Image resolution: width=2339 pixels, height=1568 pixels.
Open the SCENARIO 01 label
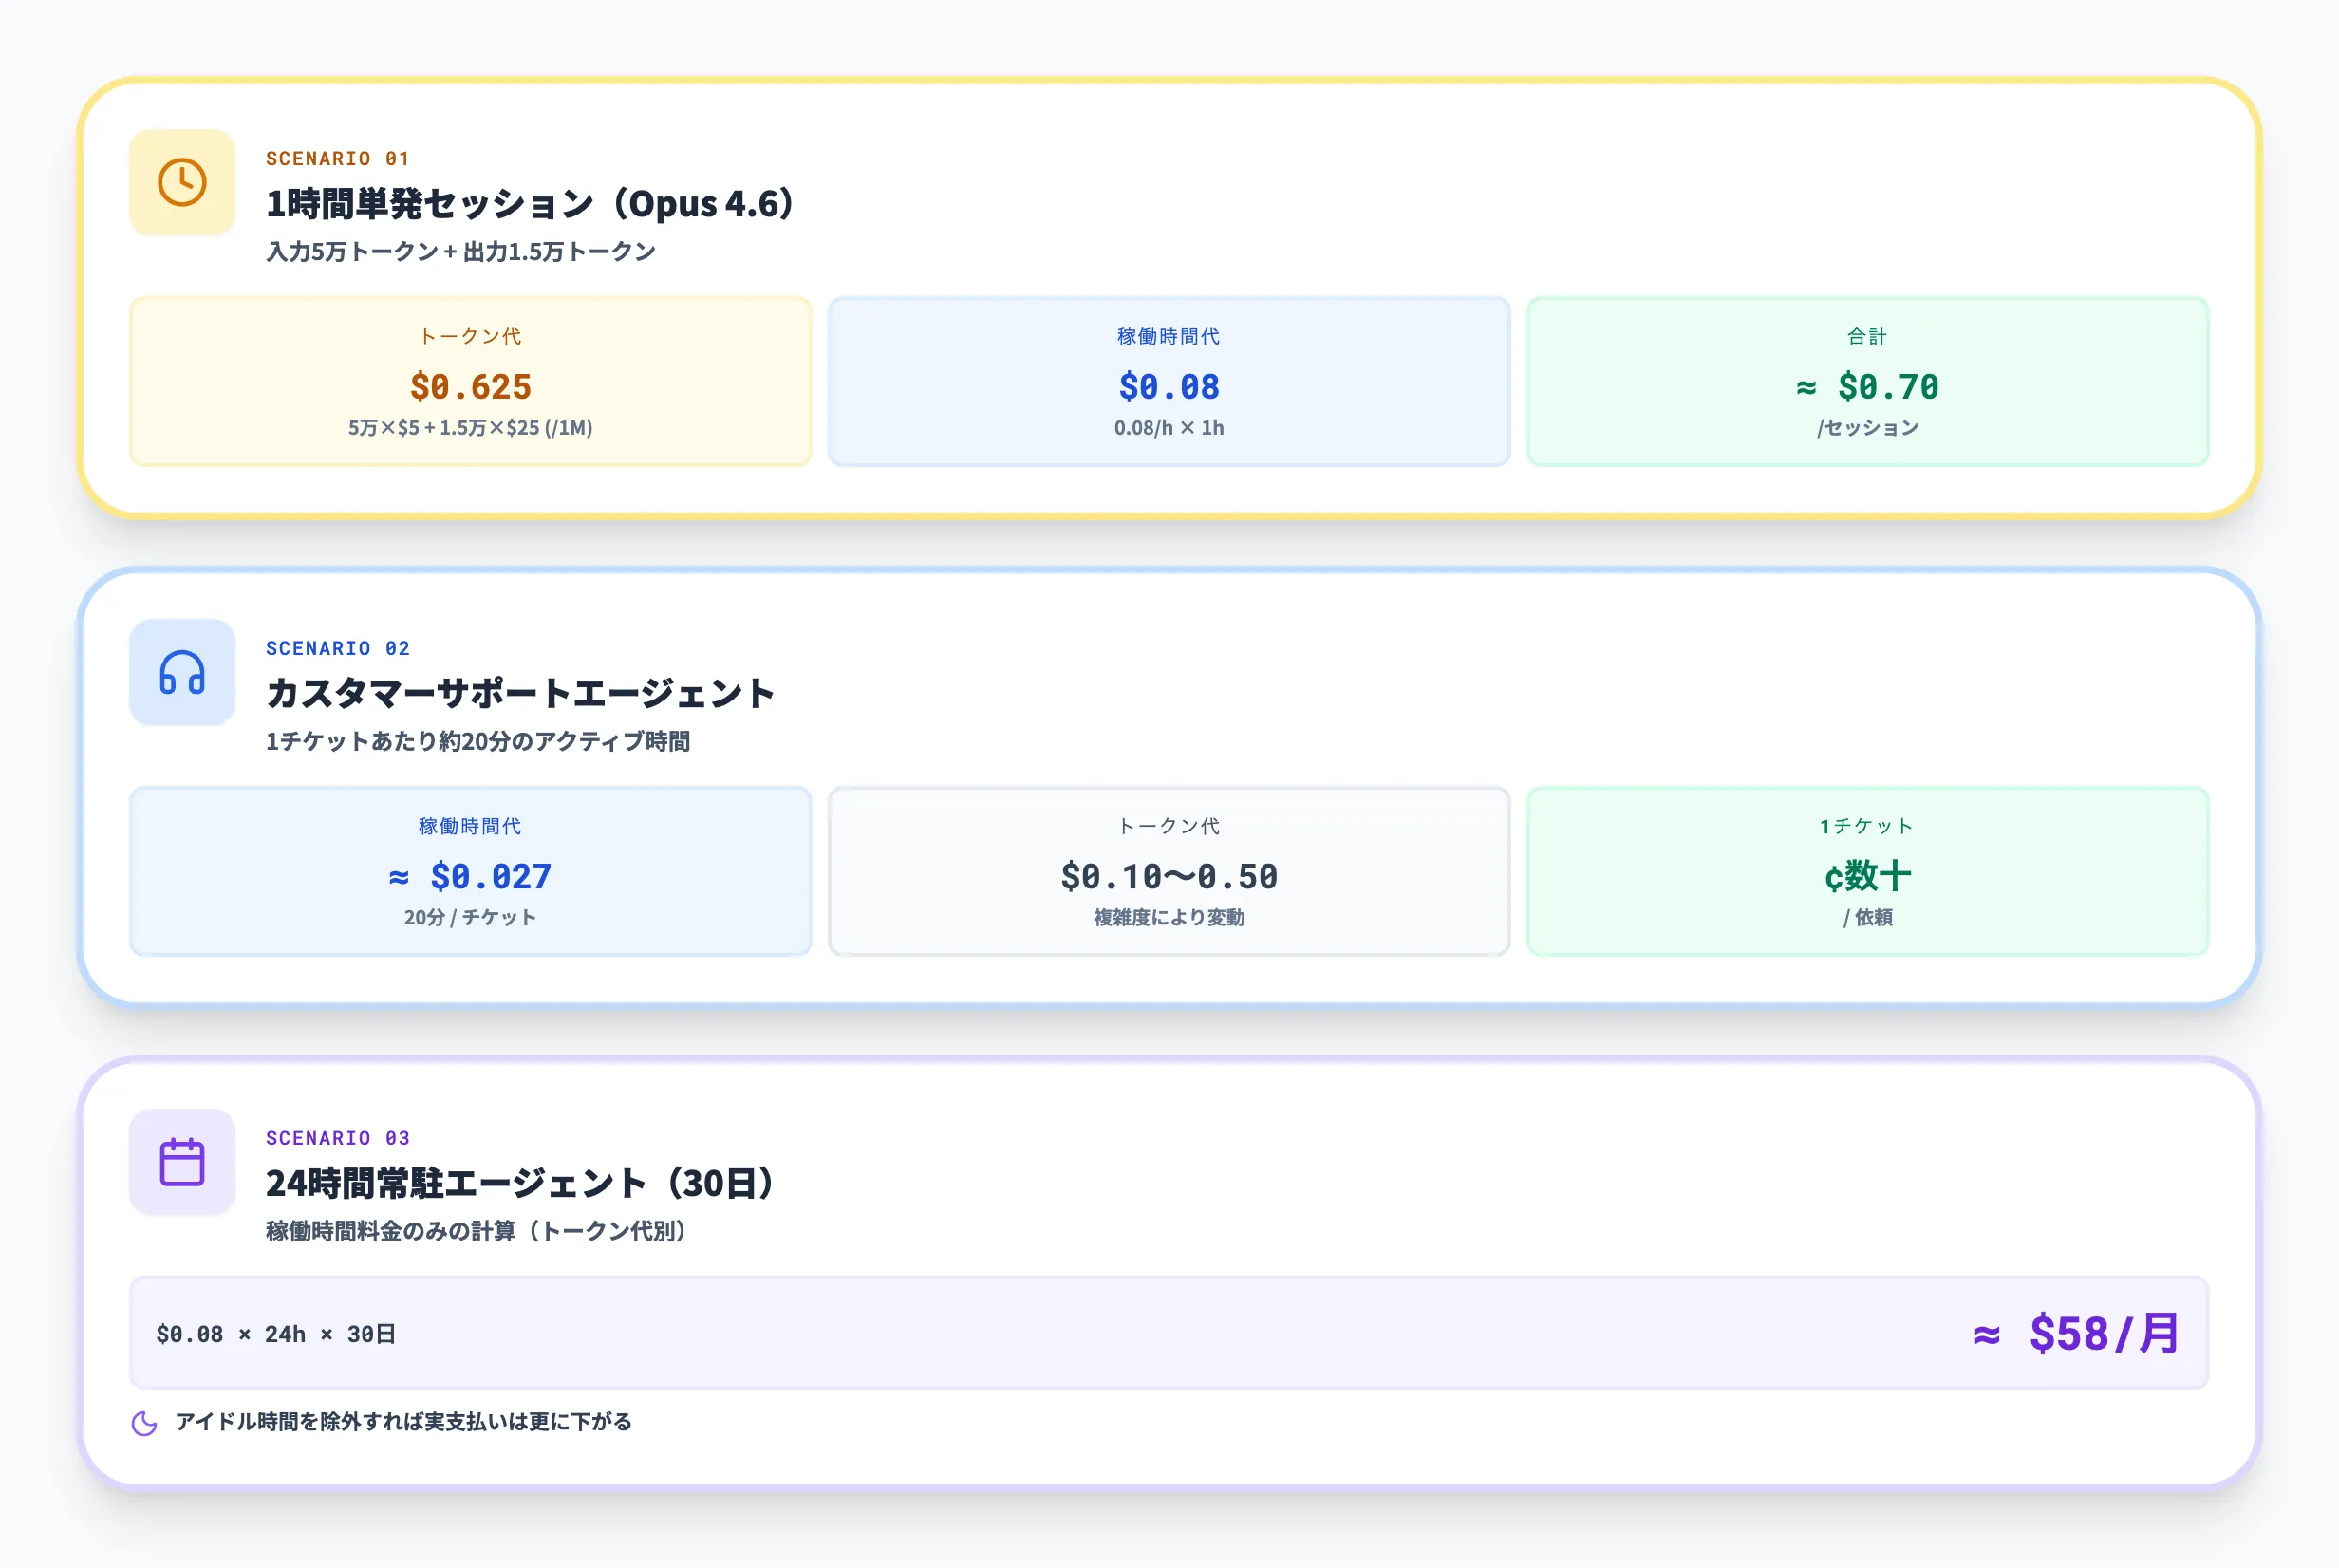coord(337,157)
